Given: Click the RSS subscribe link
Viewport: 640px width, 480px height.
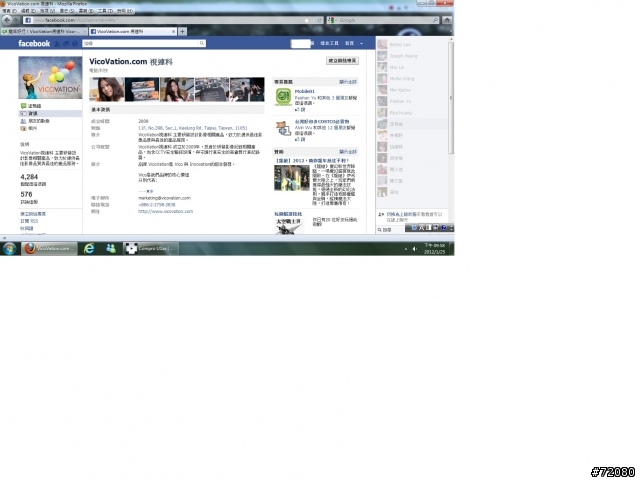Looking at the screenshot, I should 29,221.
